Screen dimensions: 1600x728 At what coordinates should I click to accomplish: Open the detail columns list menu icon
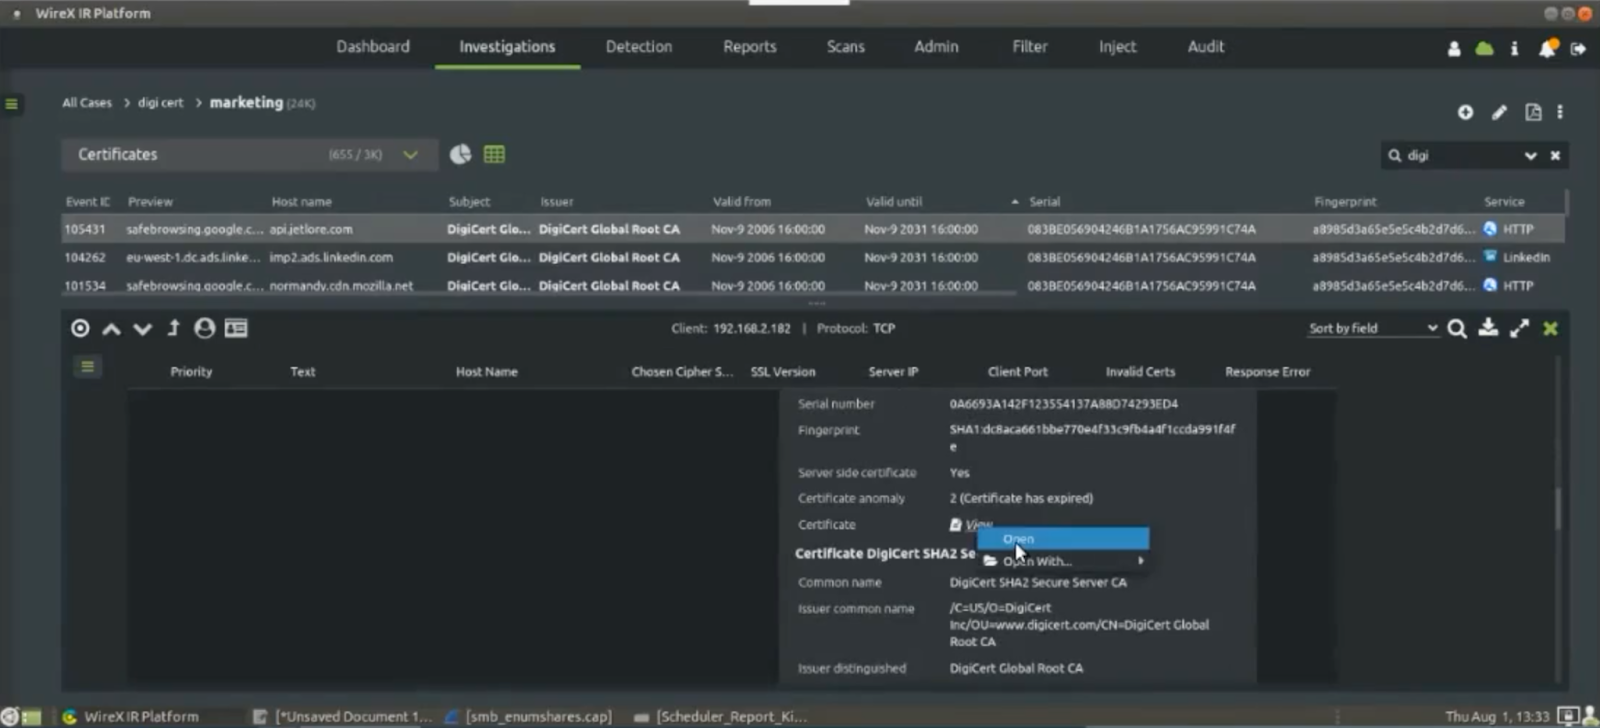[x=88, y=367]
